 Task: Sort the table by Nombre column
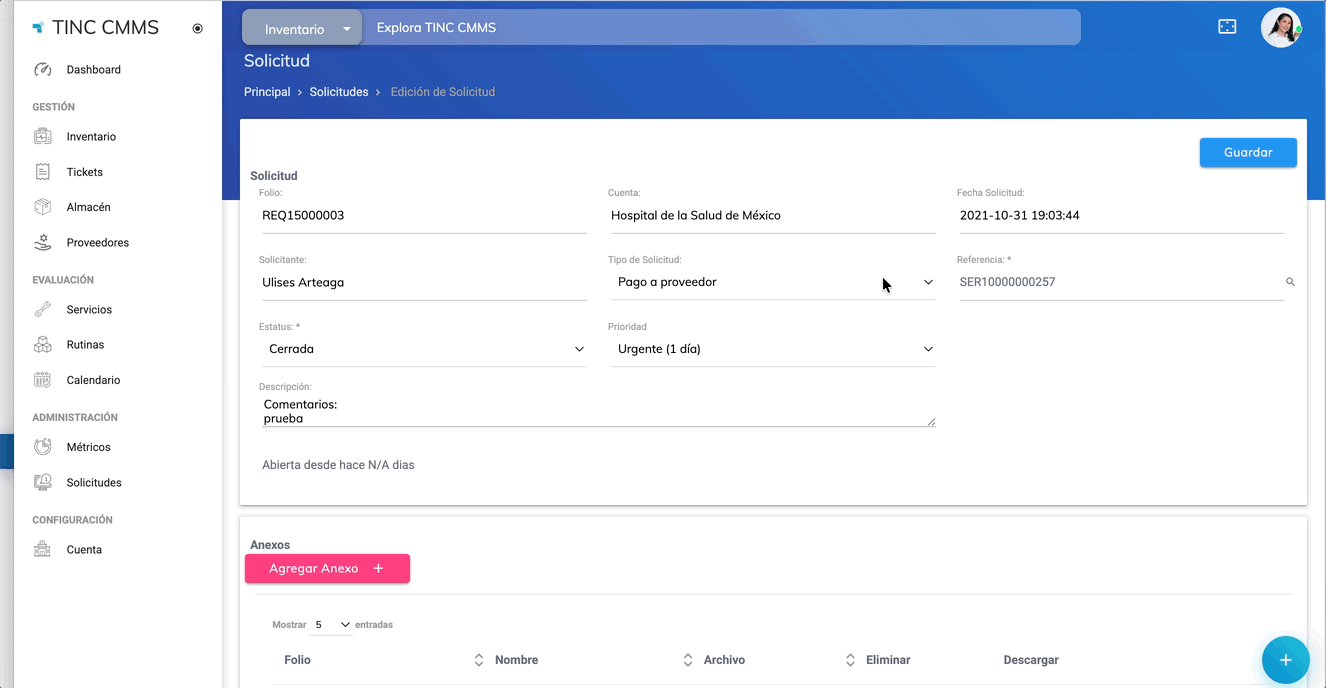coord(687,660)
